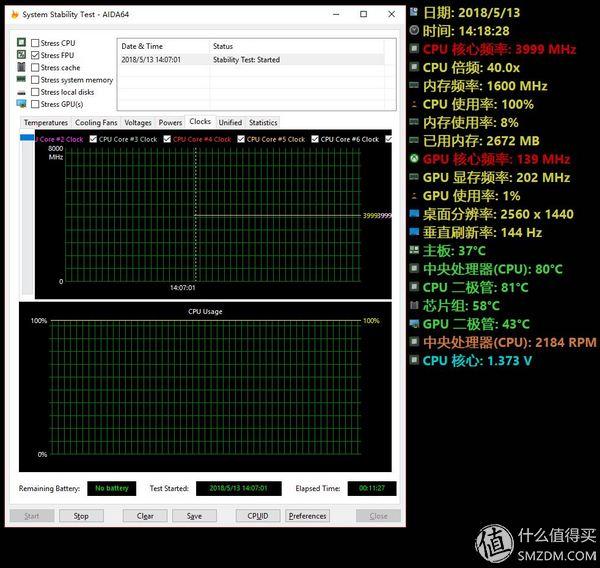
Task: Click the monitor icon next to 桌面分辨率
Action: [x=414, y=213]
